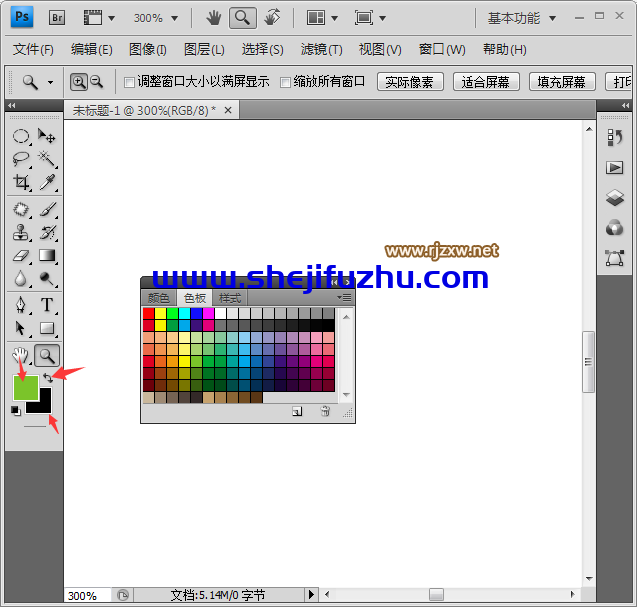Select the Lasso tool

tap(21, 159)
